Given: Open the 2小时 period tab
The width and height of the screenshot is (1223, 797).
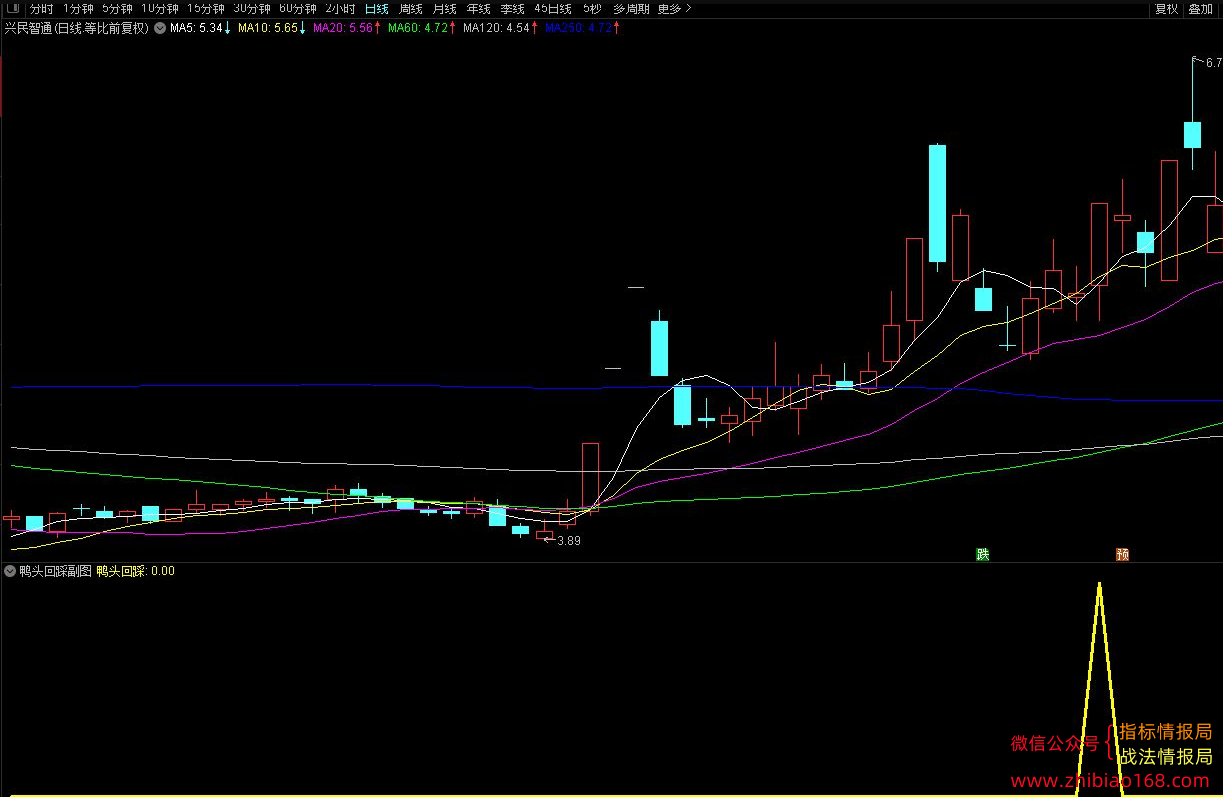Looking at the screenshot, I should 341,9.
